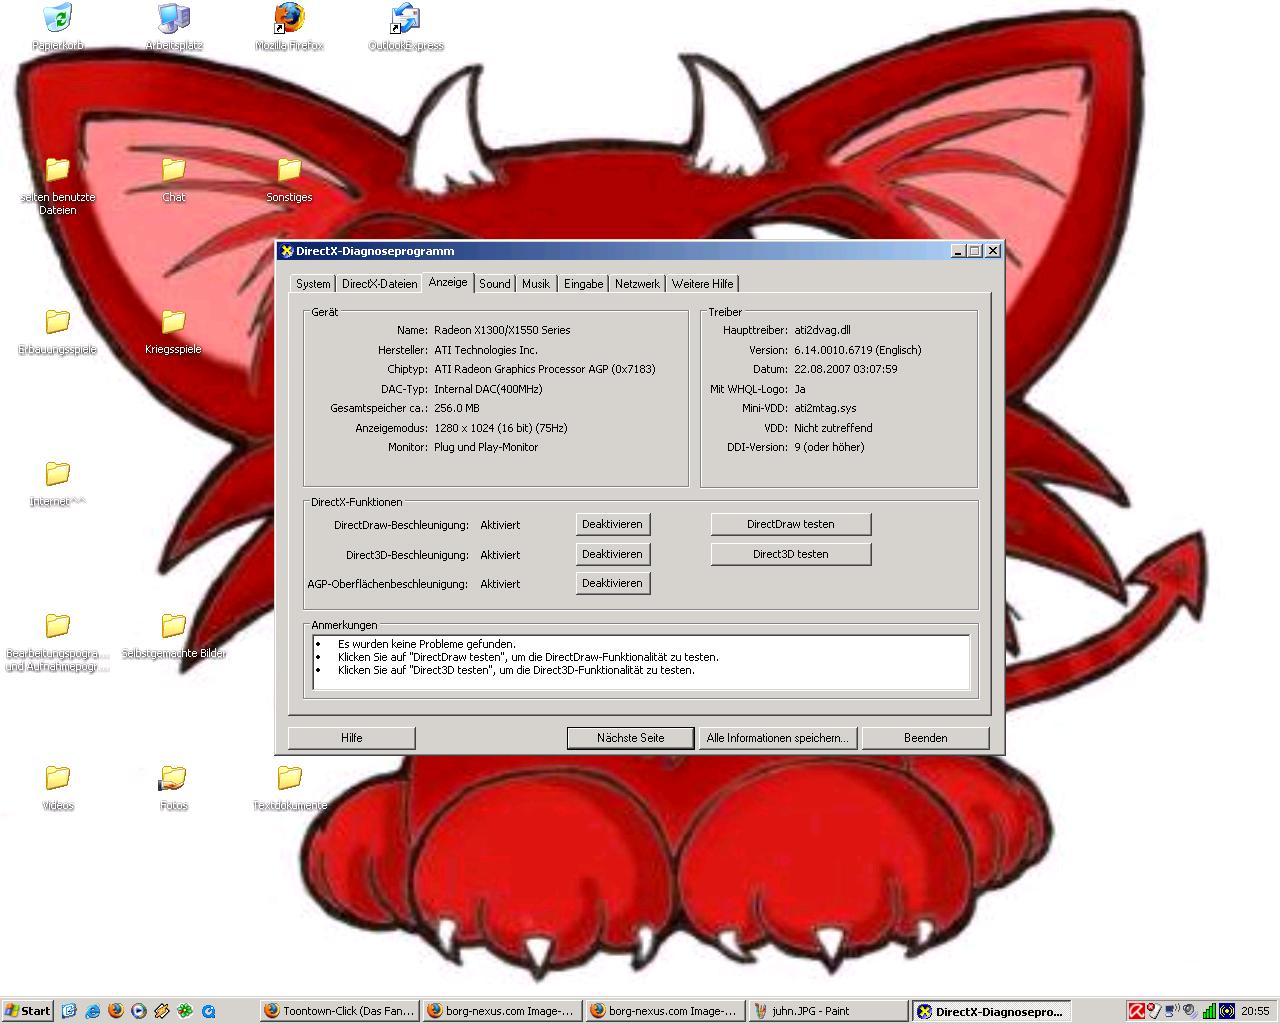Screen dimensions: 1280x1024
Task: Select the Erbauungsspiele desktop folder
Action: [58, 332]
